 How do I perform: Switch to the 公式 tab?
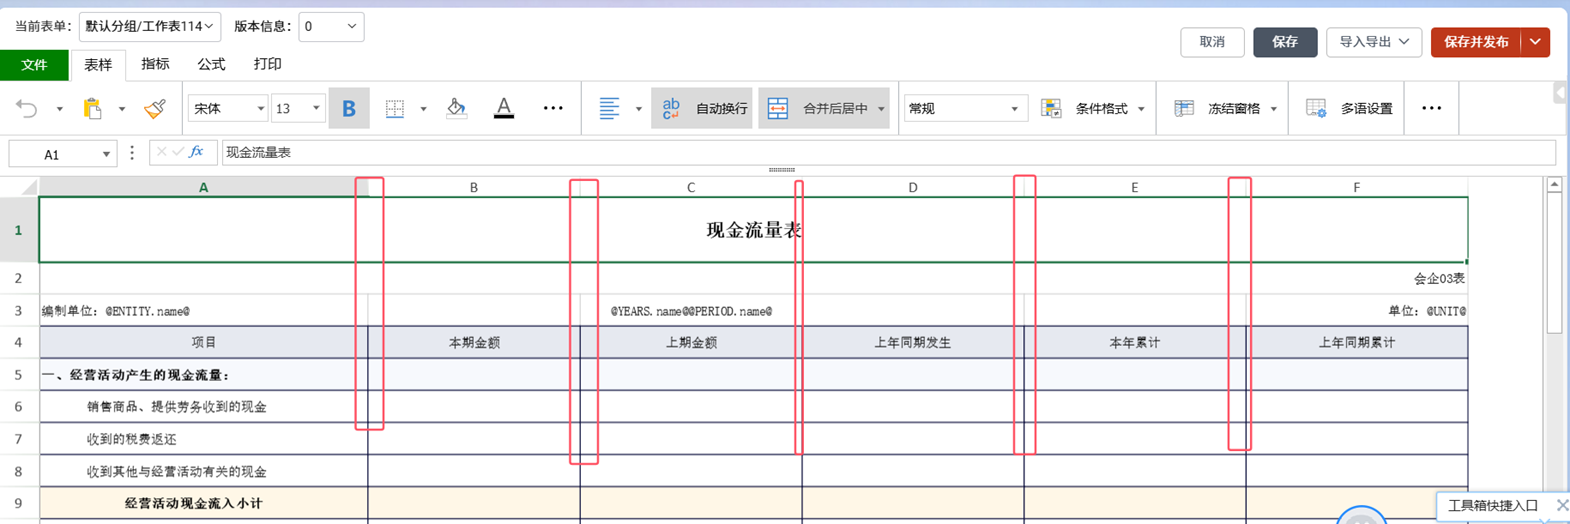pos(211,64)
